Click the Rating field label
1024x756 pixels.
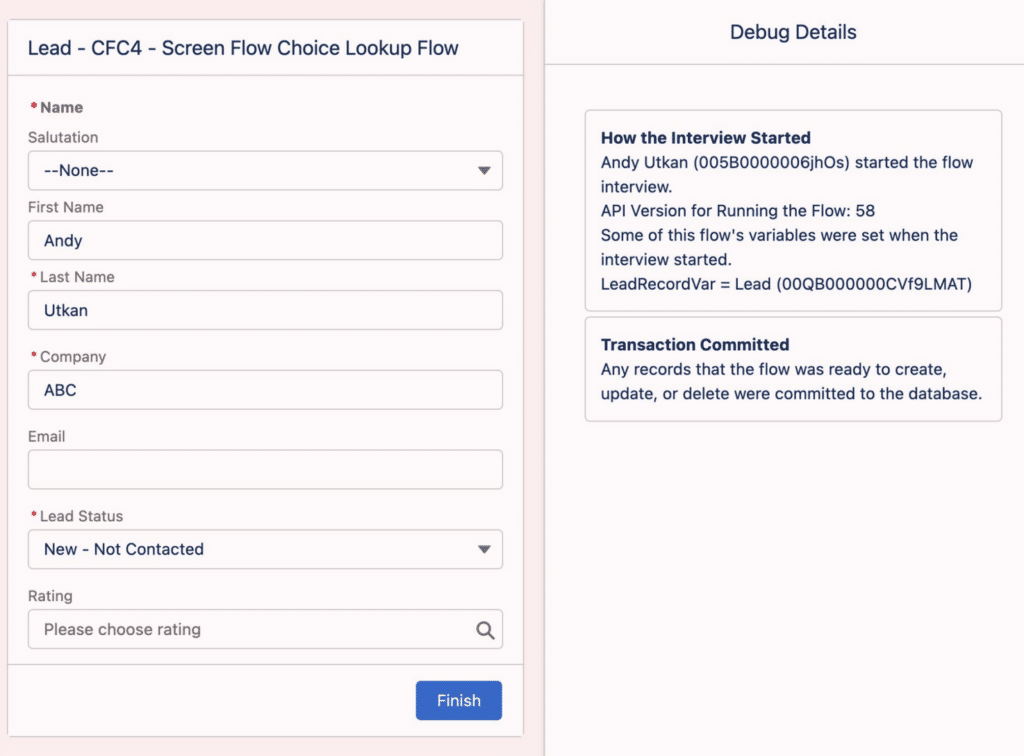(x=50, y=596)
